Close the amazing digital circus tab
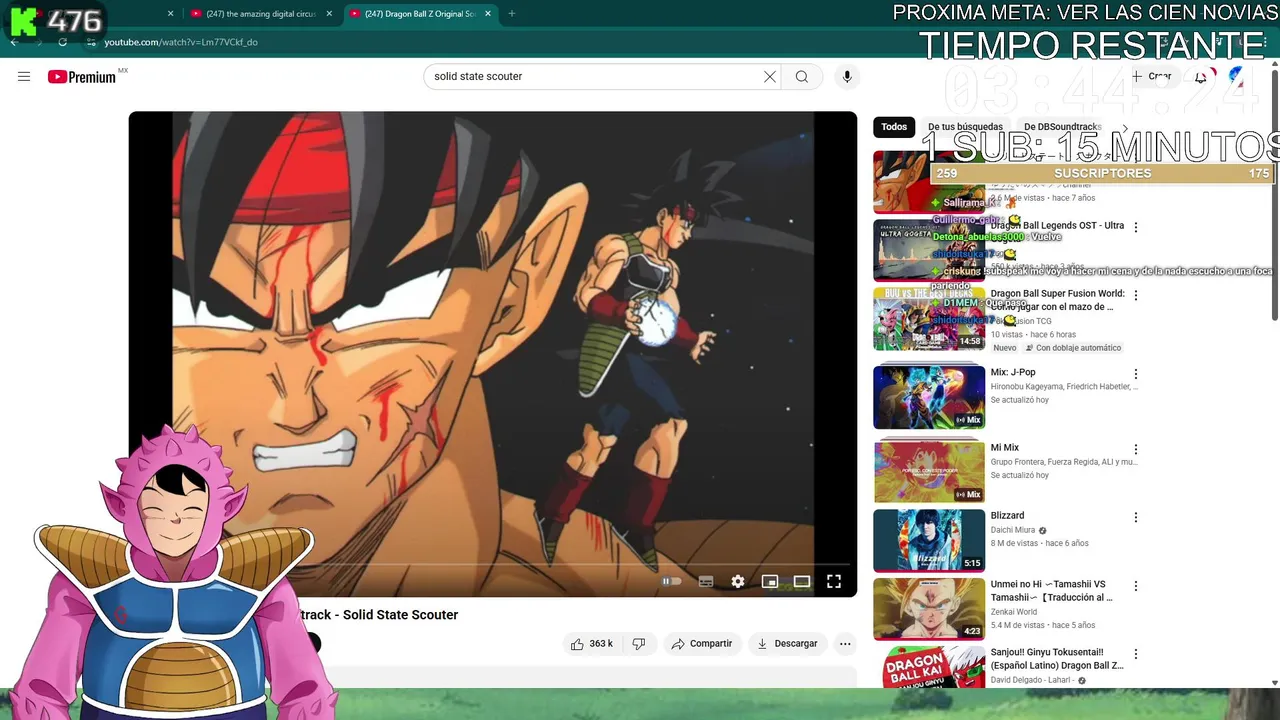Viewport: 1280px width, 720px height. point(329,14)
